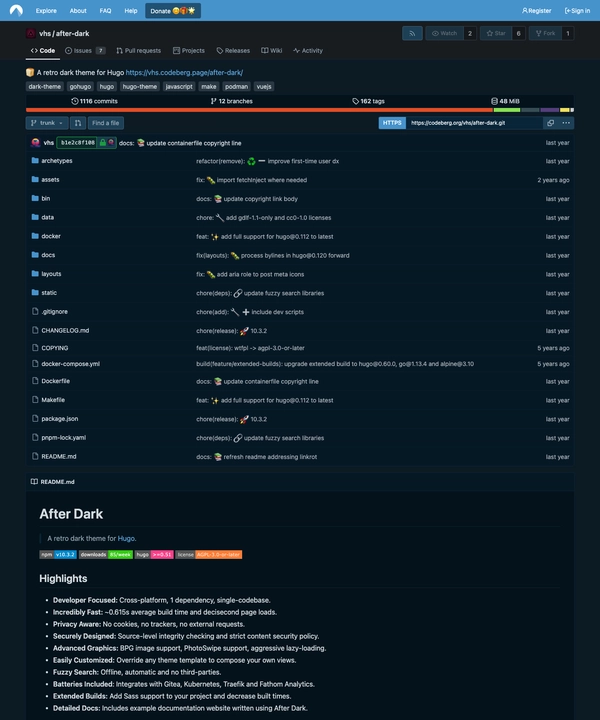Open the RSS feed icon button
600x720 pixels.
point(412,33)
